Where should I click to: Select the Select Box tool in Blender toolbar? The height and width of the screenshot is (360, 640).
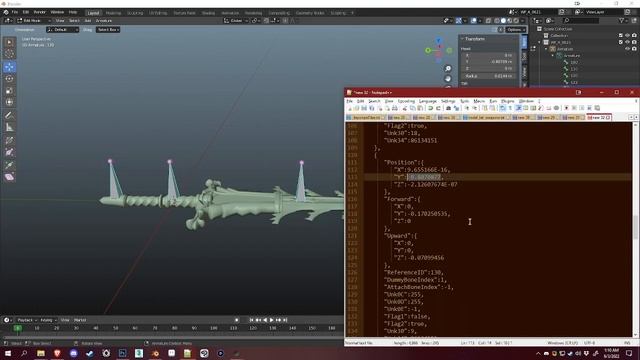pyautogui.click(x=9, y=42)
